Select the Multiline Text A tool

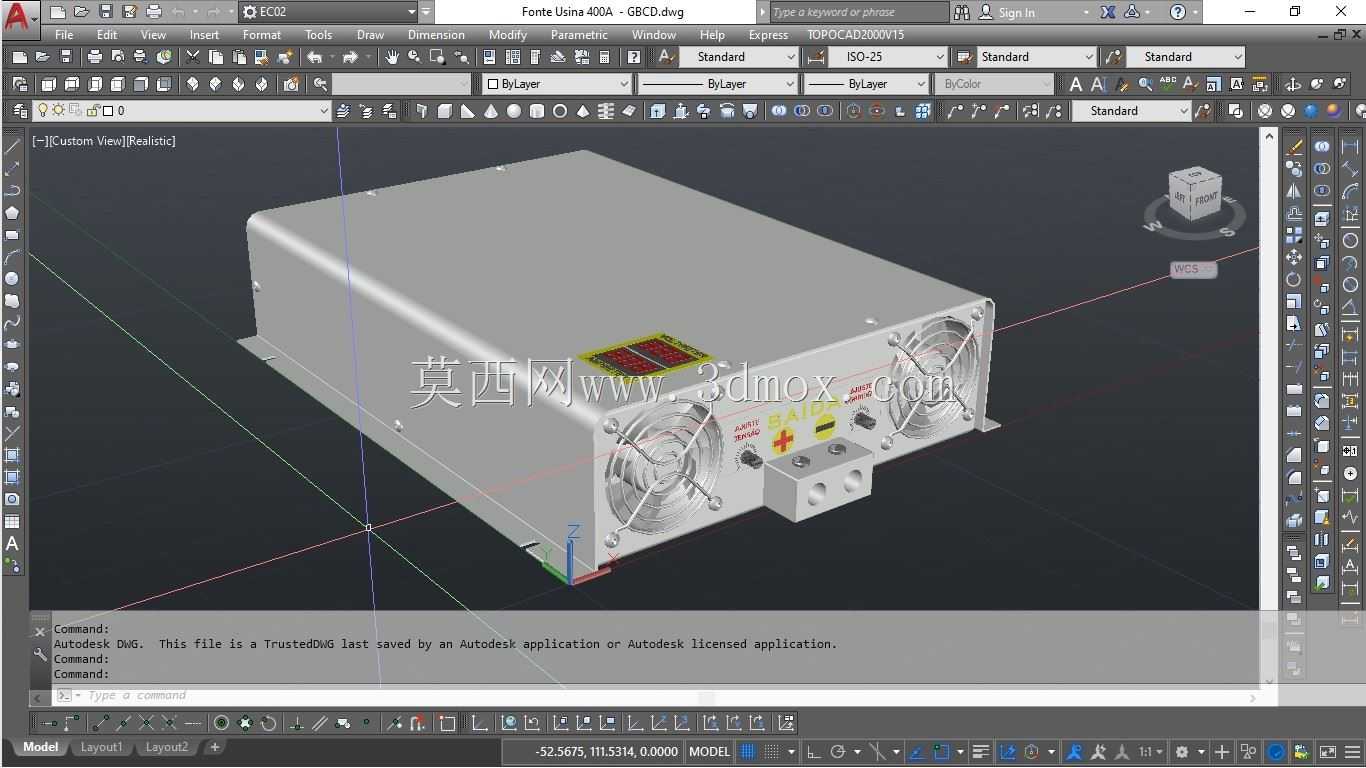[x=12, y=544]
